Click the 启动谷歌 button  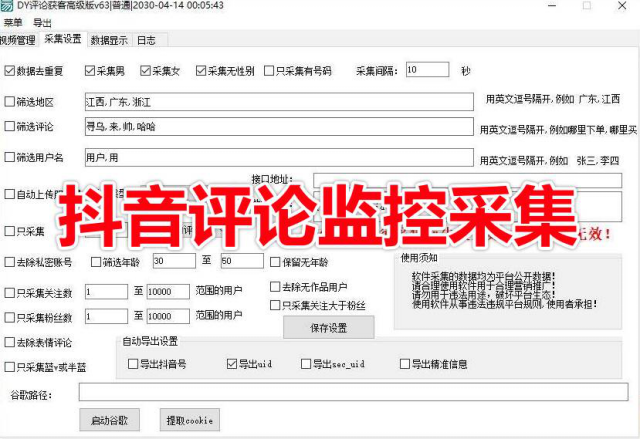109,420
